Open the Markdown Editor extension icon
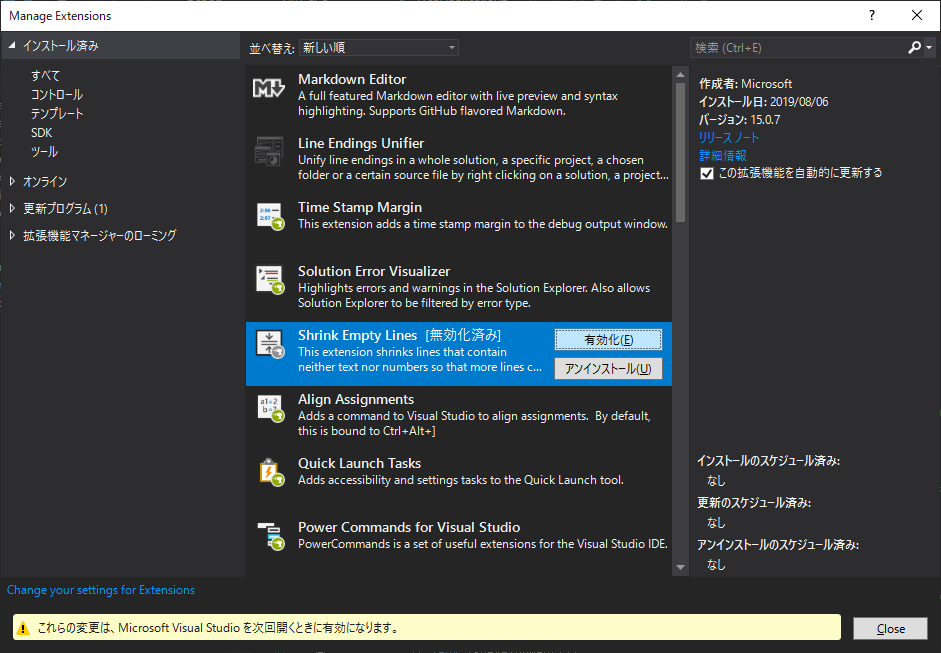Viewport: 941px width, 653px height. tap(267, 88)
